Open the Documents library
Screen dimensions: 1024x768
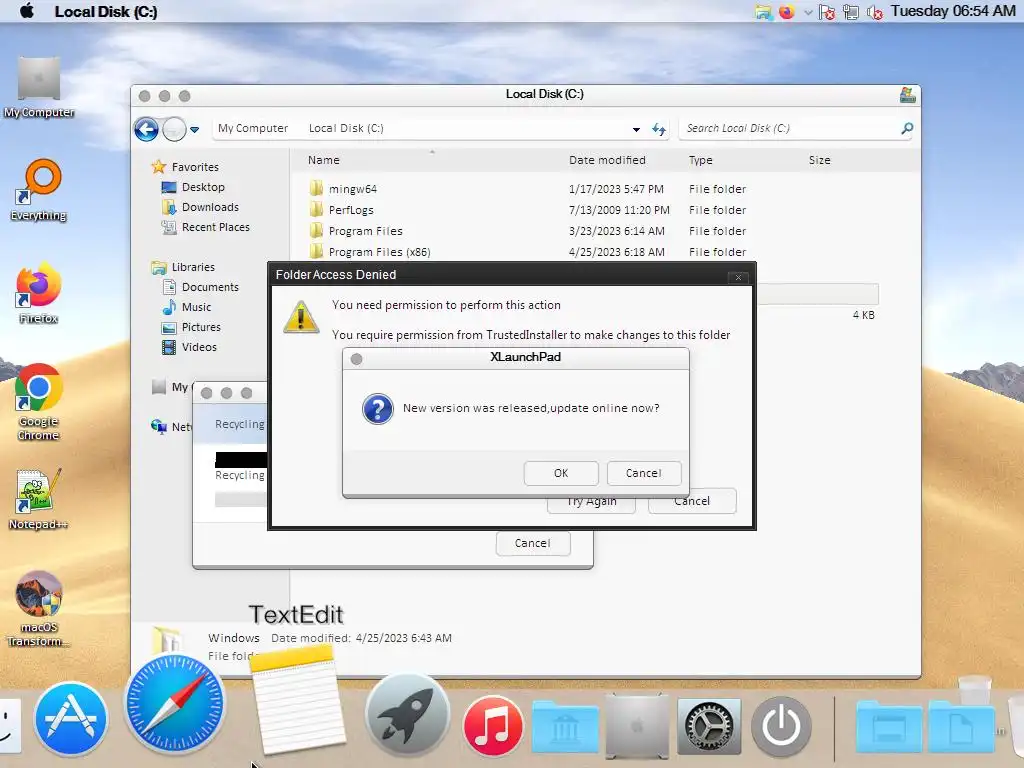pyautogui.click(x=210, y=287)
